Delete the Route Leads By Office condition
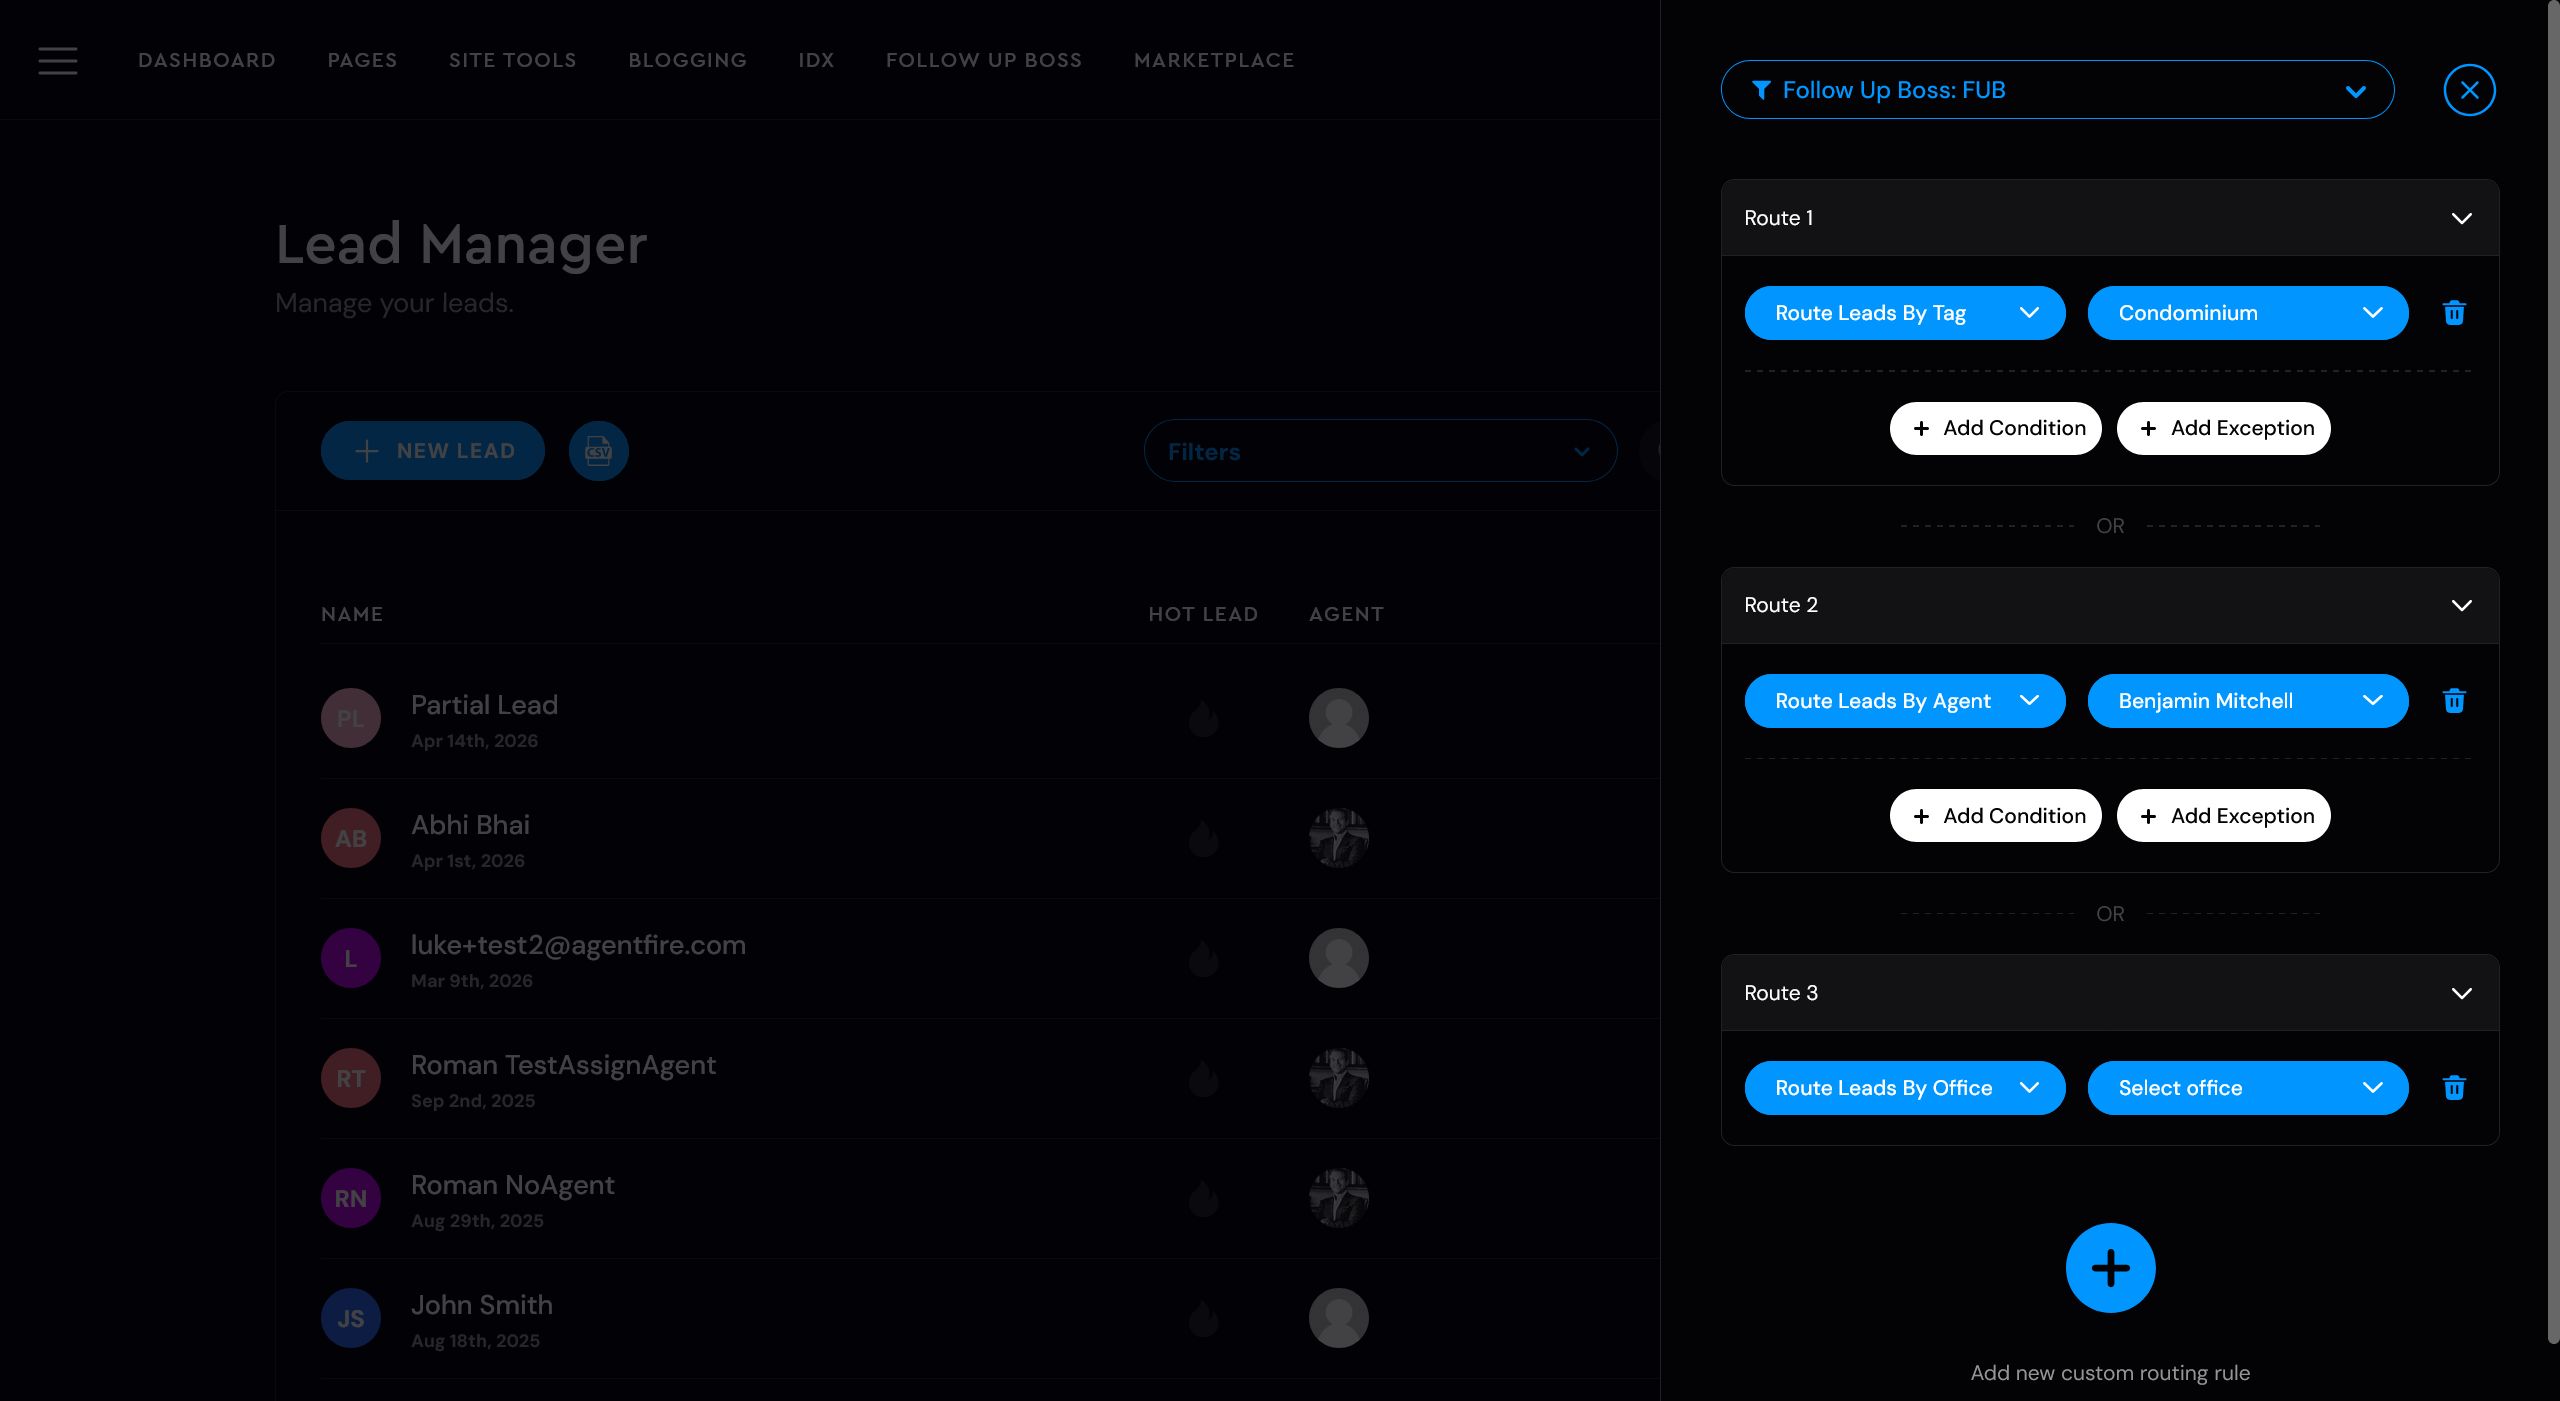 2453,1088
